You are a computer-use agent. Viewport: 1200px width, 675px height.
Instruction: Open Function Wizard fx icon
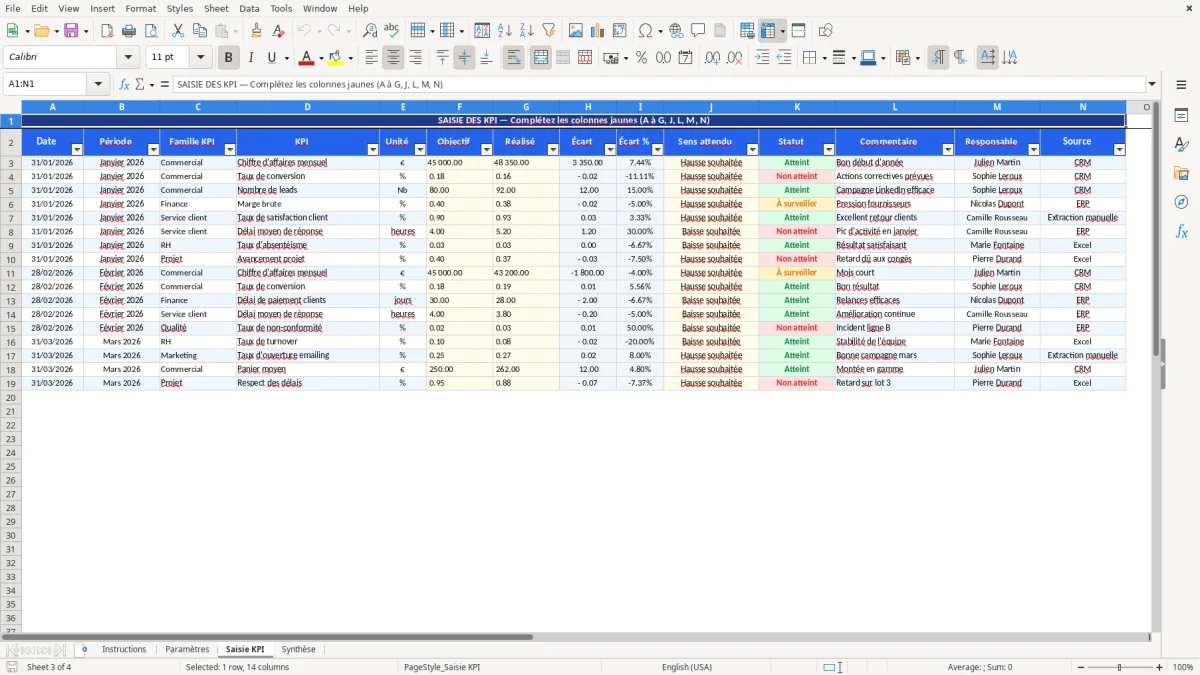[x=124, y=84]
